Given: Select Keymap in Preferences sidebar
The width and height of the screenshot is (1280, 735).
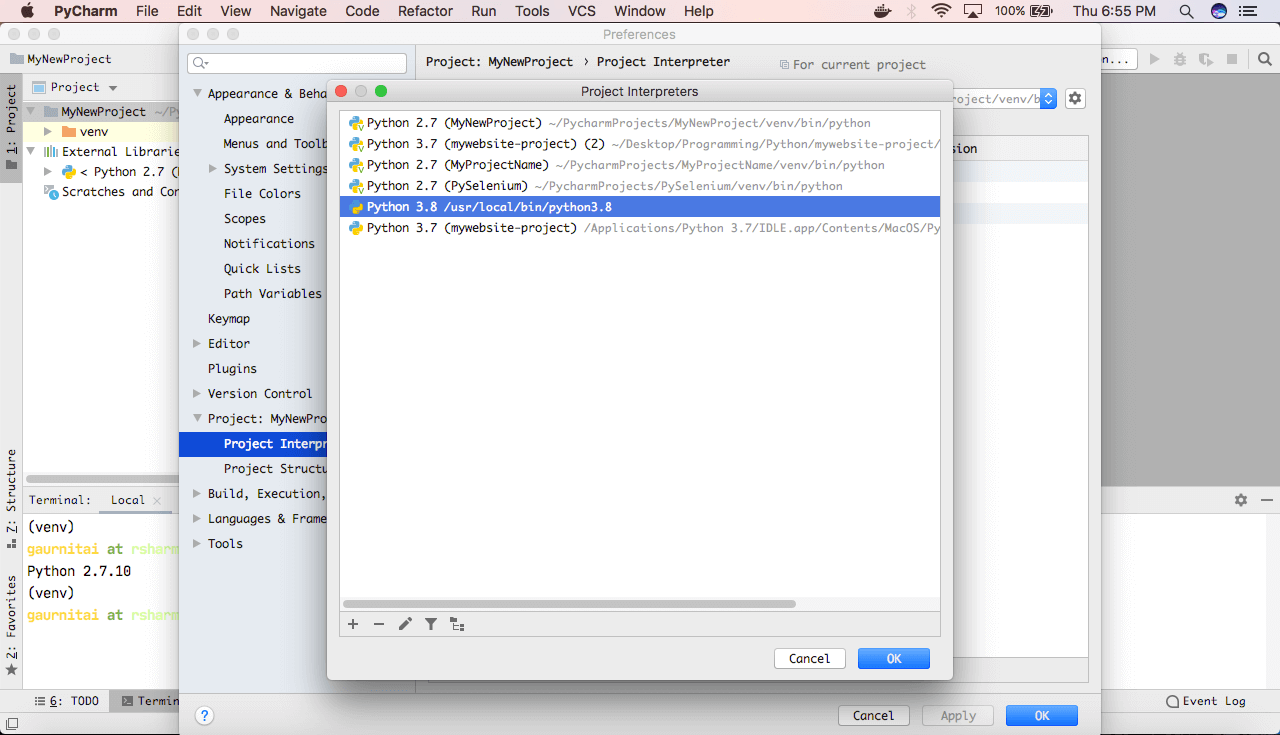Looking at the screenshot, I should 229,318.
